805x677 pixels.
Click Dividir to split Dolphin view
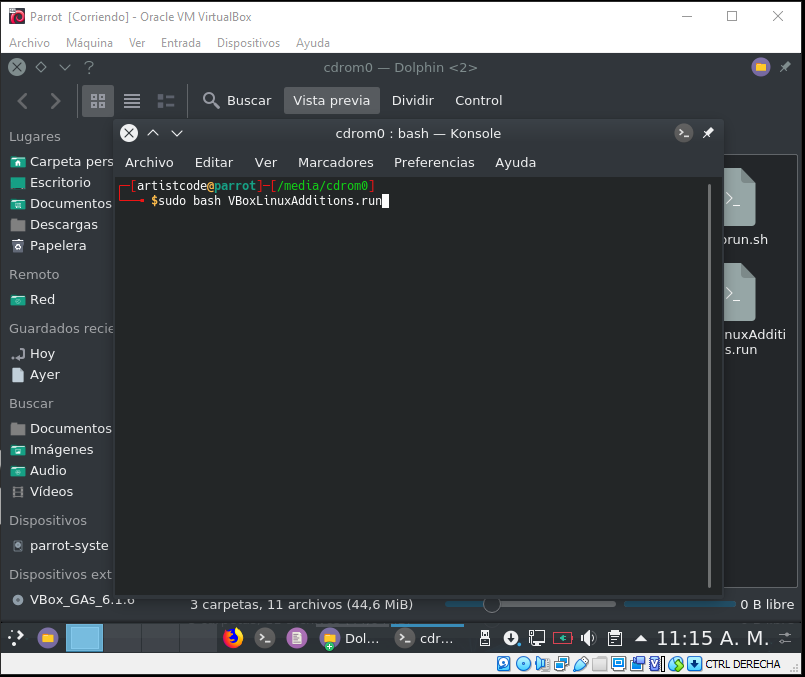coord(413,100)
